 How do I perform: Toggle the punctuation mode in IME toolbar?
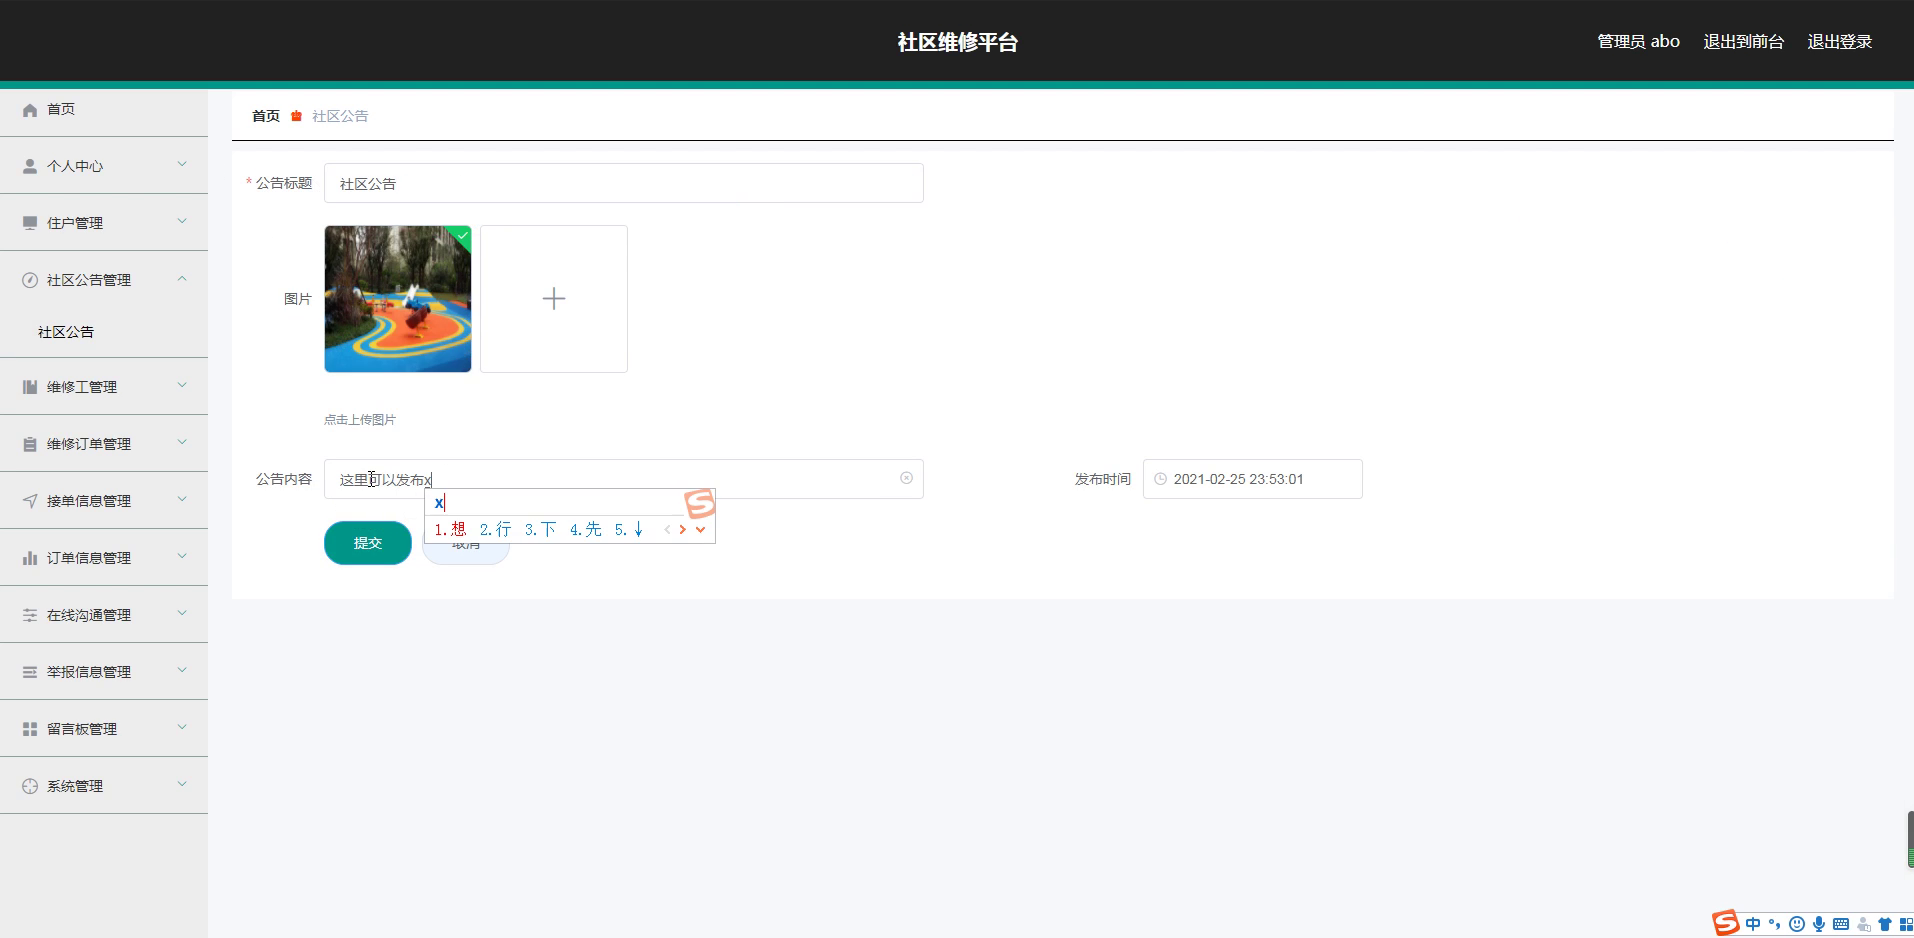(x=1774, y=923)
